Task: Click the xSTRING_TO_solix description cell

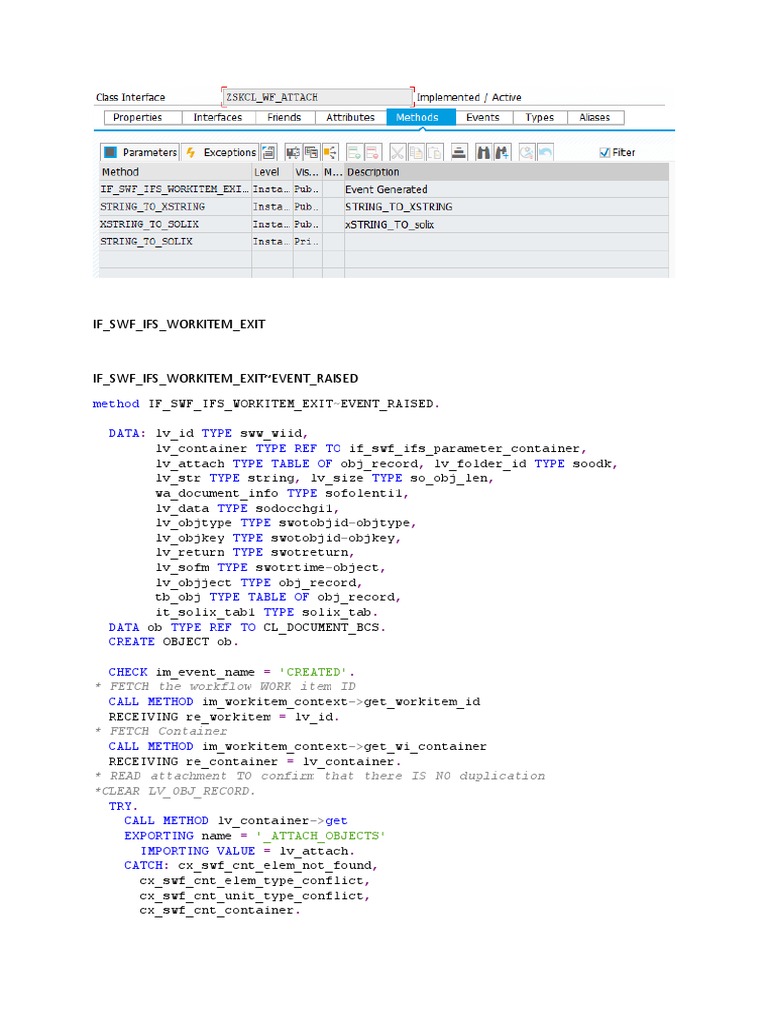Action: click(x=506, y=225)
